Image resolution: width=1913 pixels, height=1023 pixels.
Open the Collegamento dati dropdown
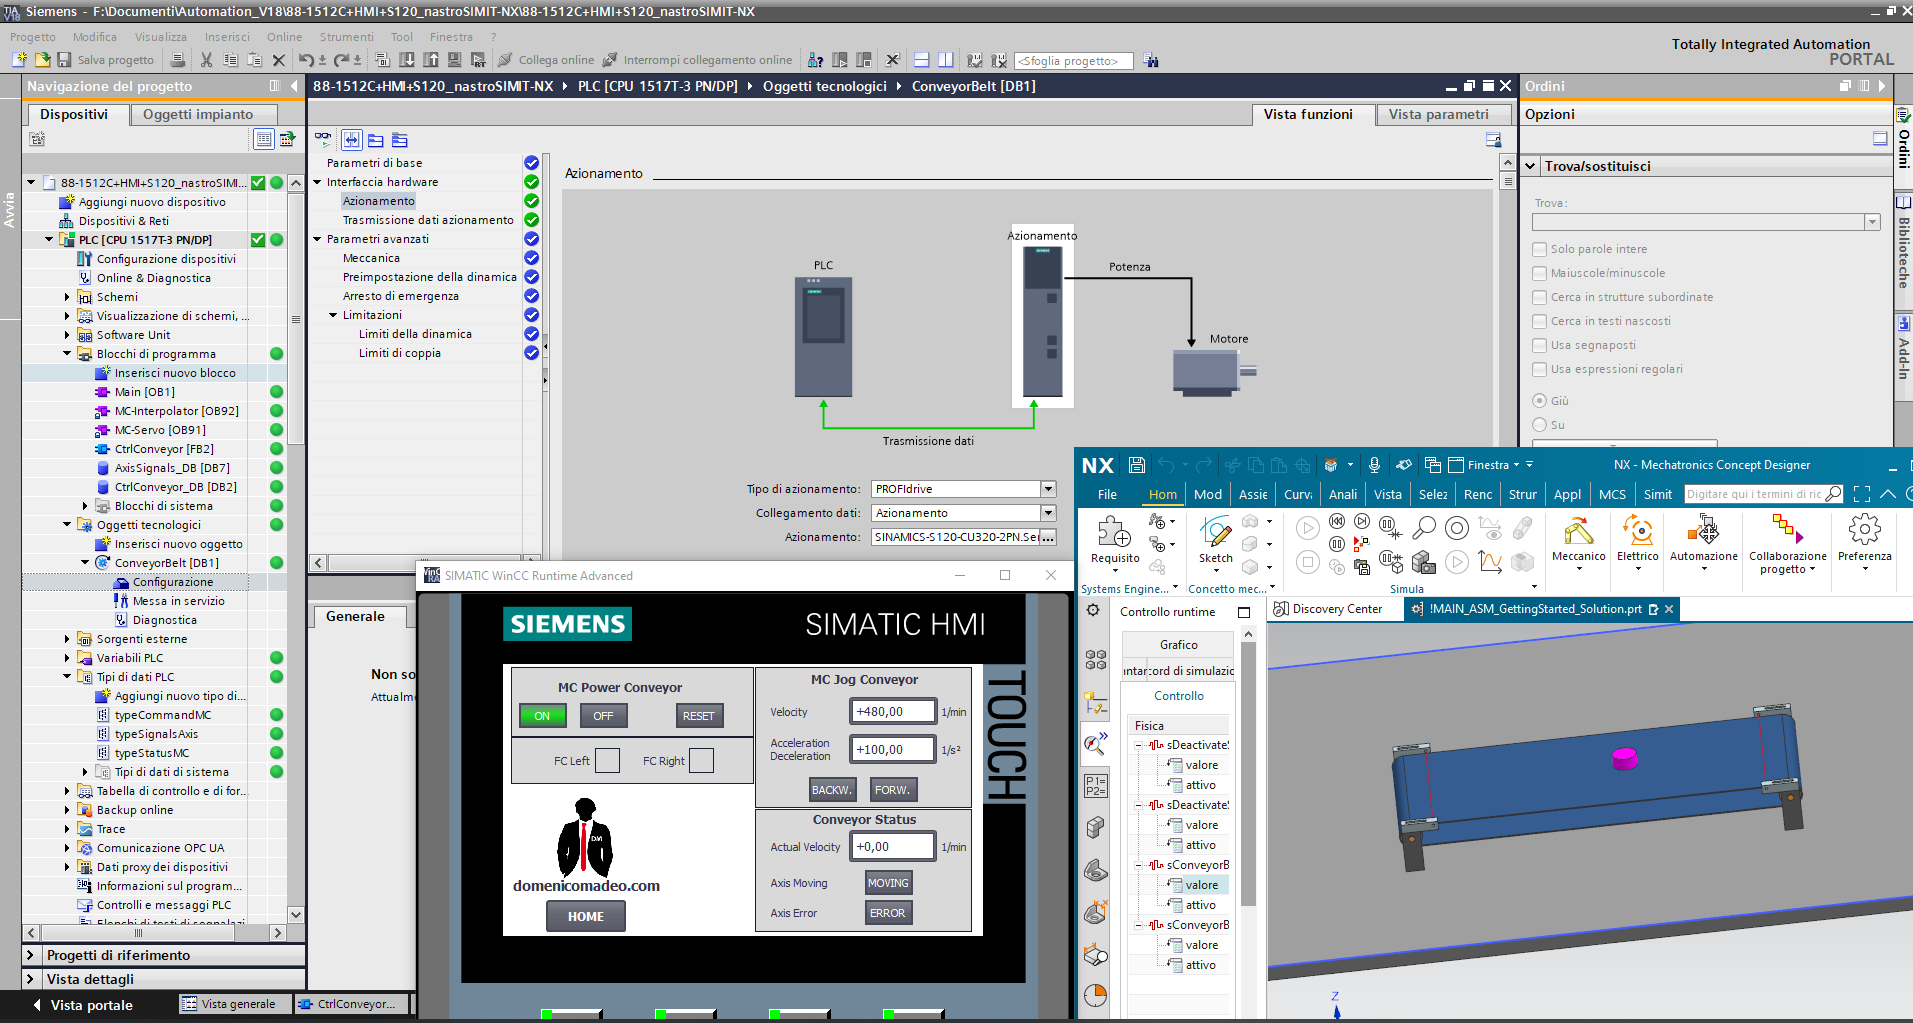1047,512
